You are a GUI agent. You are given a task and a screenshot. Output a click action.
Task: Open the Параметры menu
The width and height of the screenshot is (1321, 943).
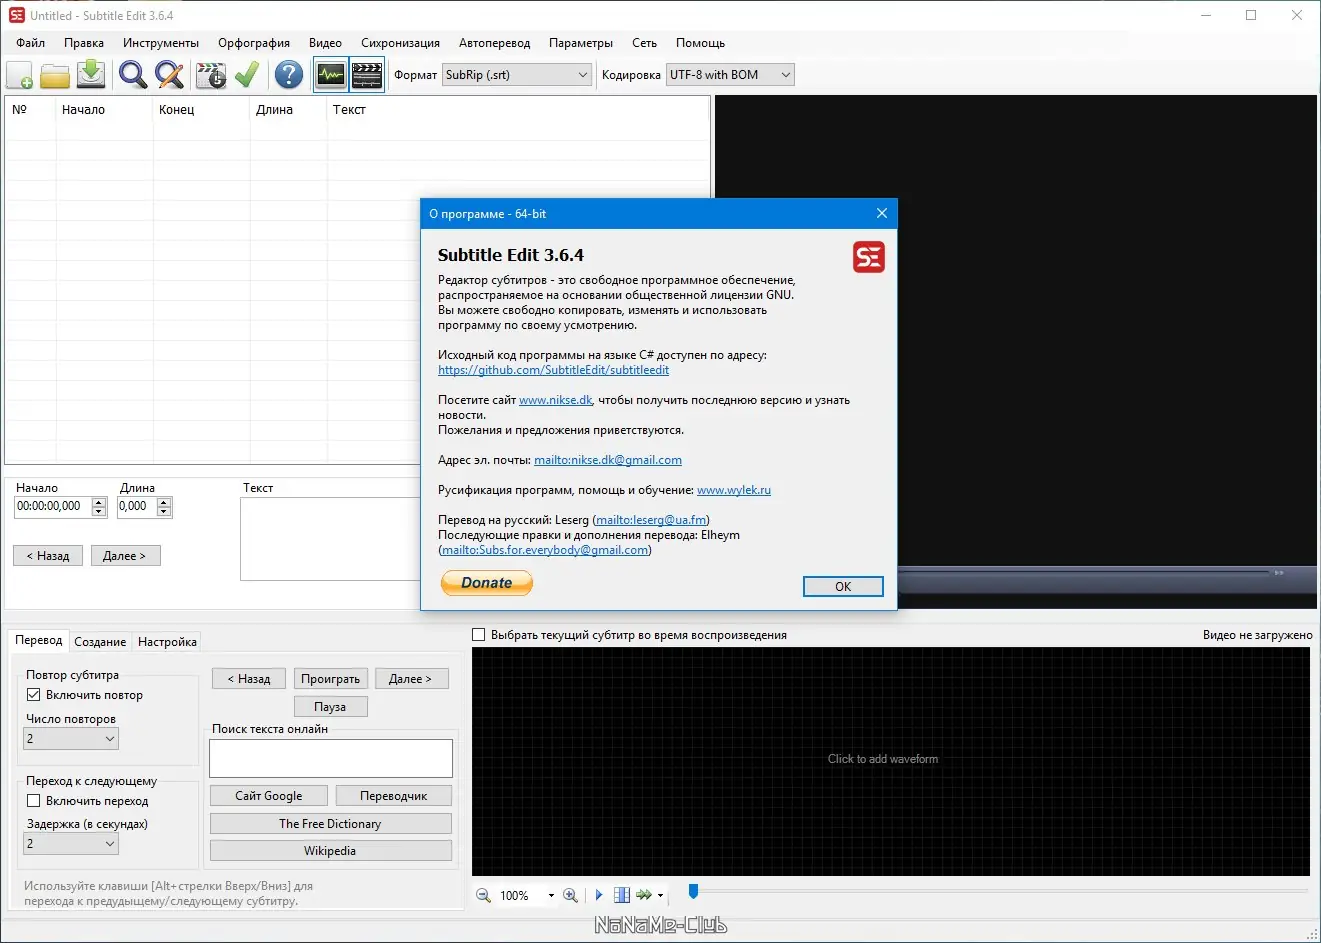click(581, 43)
